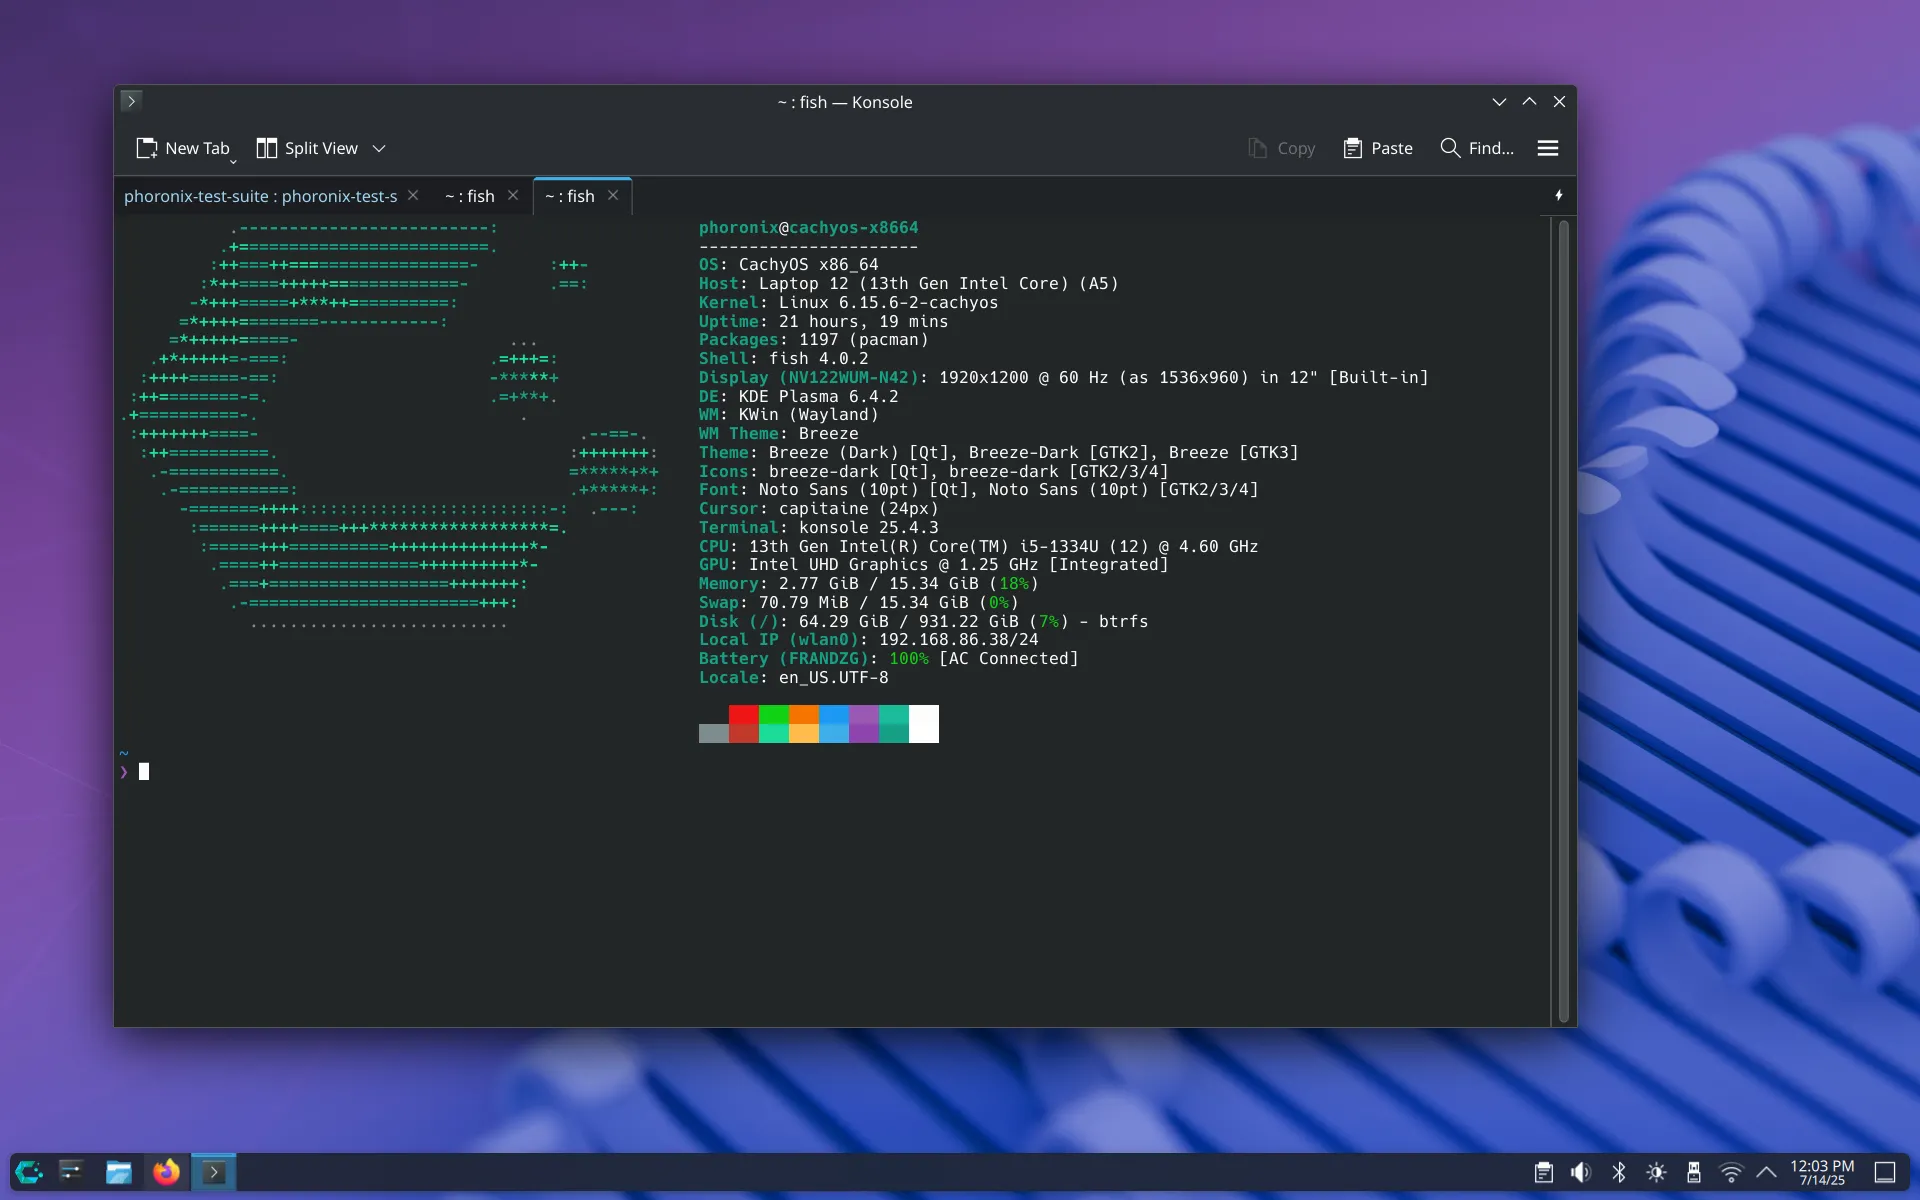Click the terminal vertical scrollbar
Image resolution: width=1920 pixels, height=1200 pixels.
click(x=1563, y=620)
